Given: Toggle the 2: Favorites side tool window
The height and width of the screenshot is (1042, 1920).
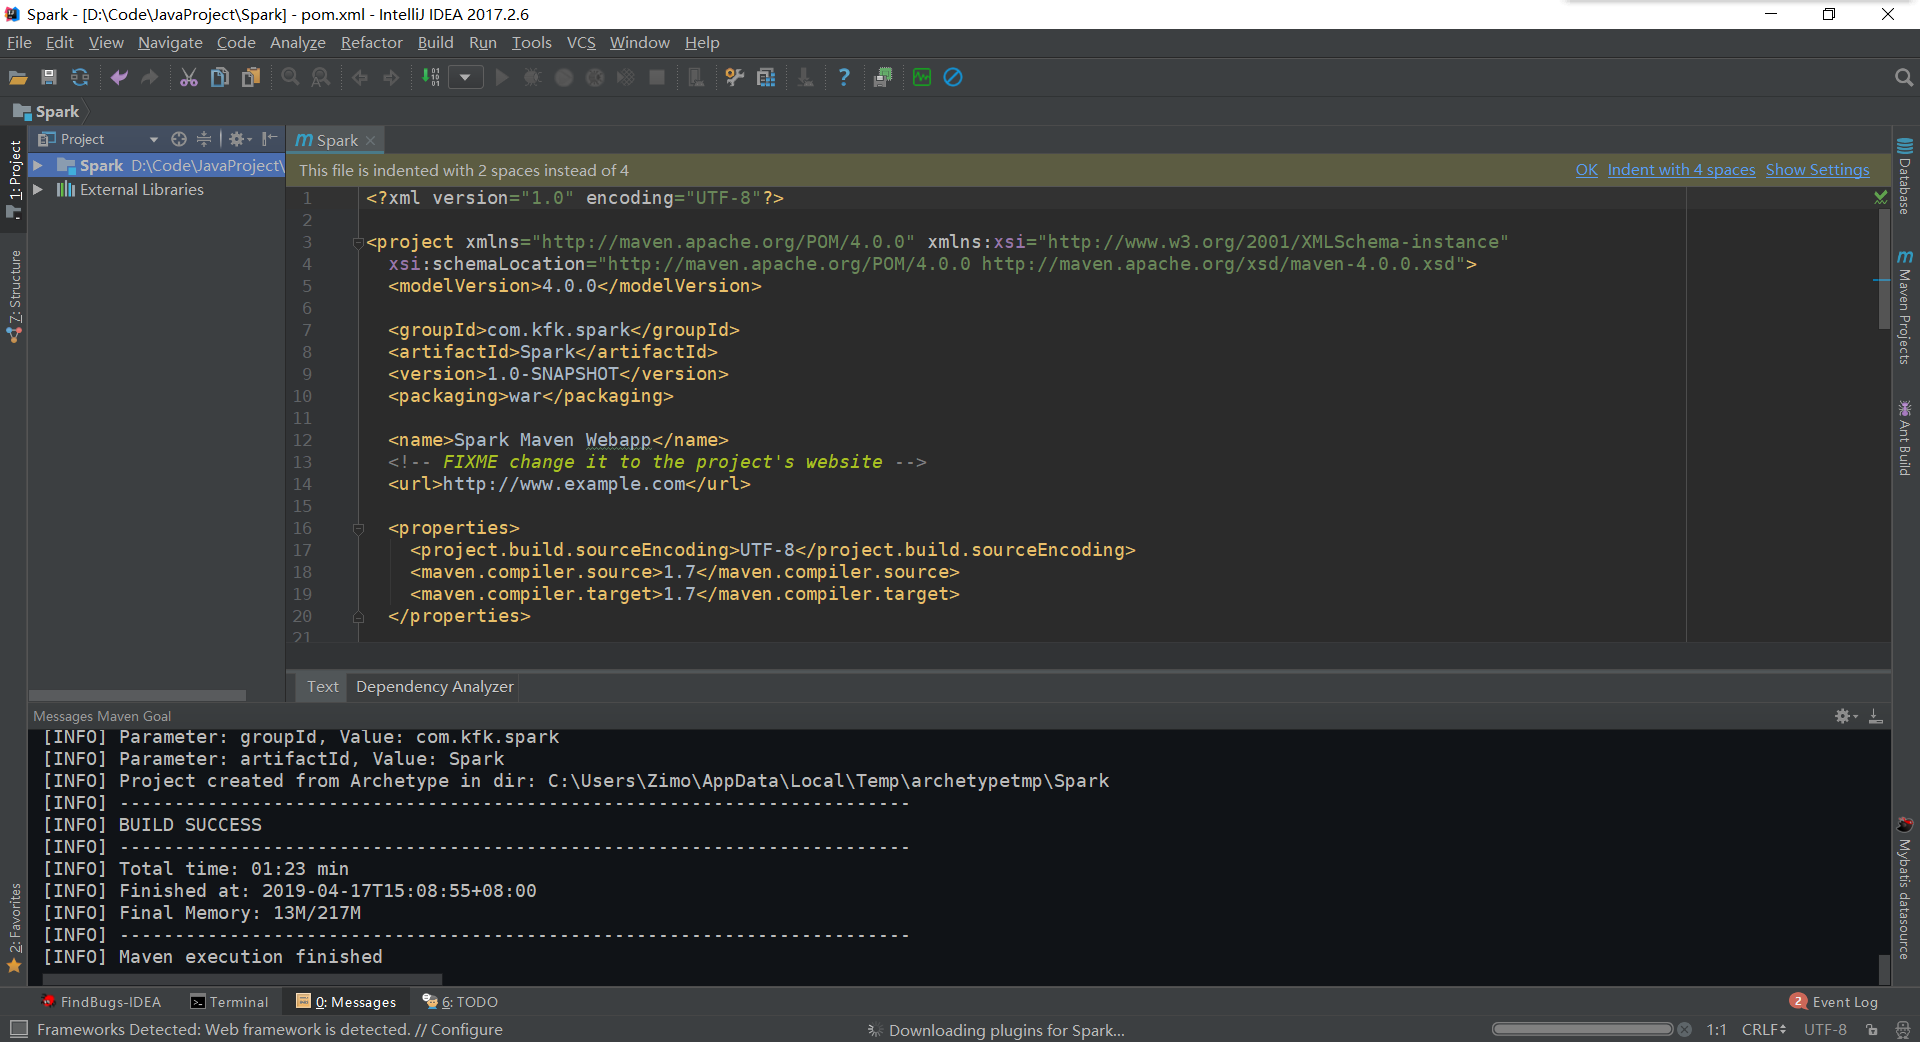Looking at the screenshot, I should tap(14, 928).
